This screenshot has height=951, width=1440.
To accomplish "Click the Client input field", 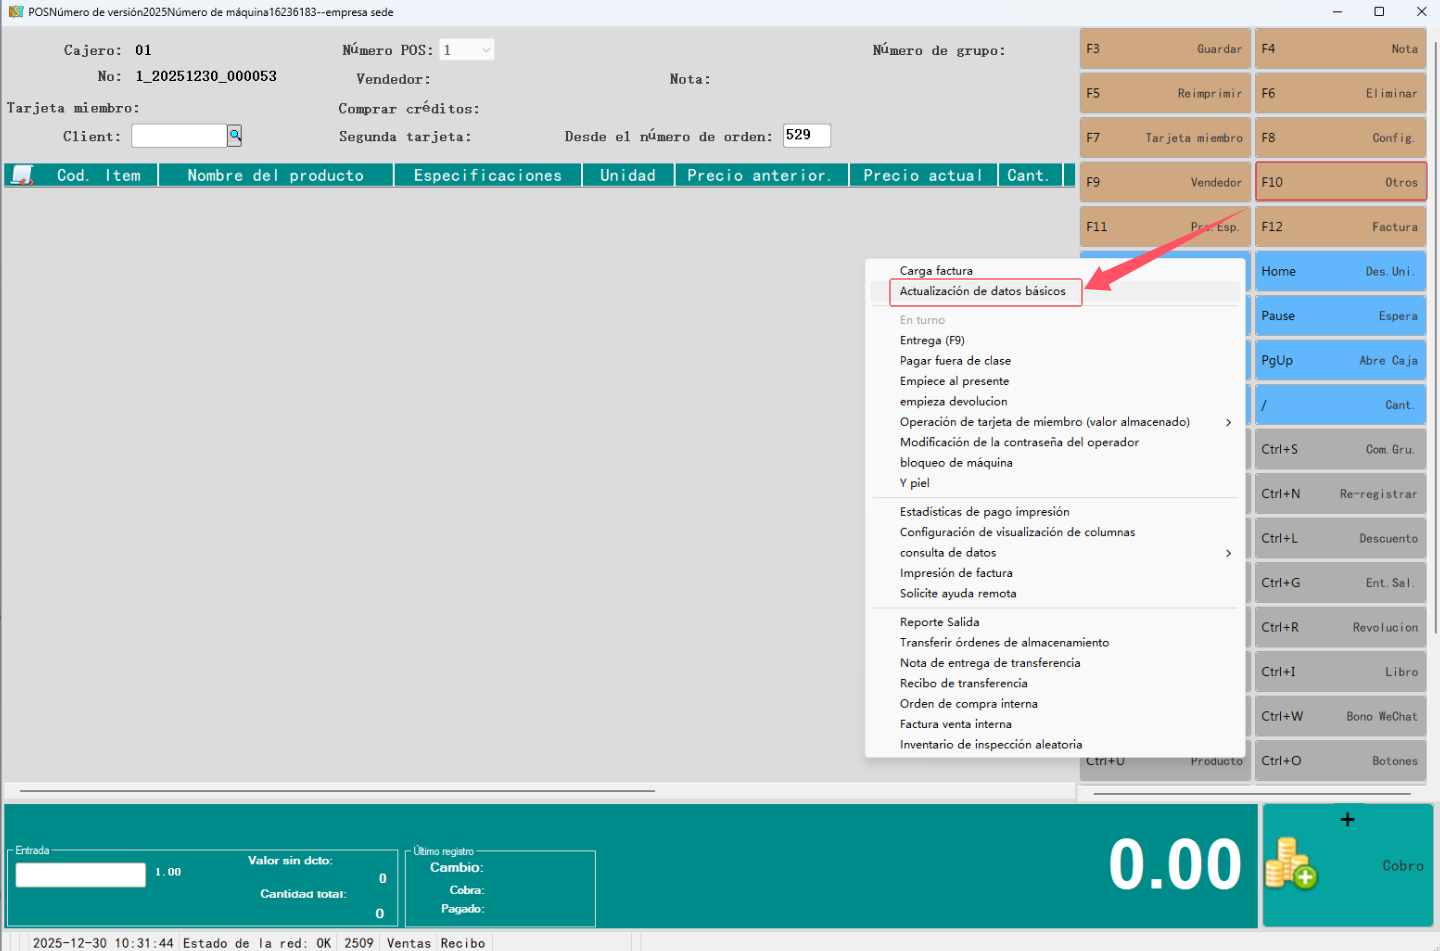I will point(179,136).
